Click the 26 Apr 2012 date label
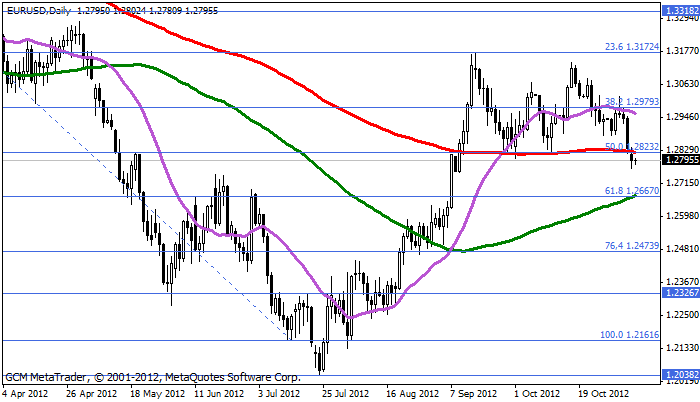Screen dimensions: 700x402 click(92, 394)
